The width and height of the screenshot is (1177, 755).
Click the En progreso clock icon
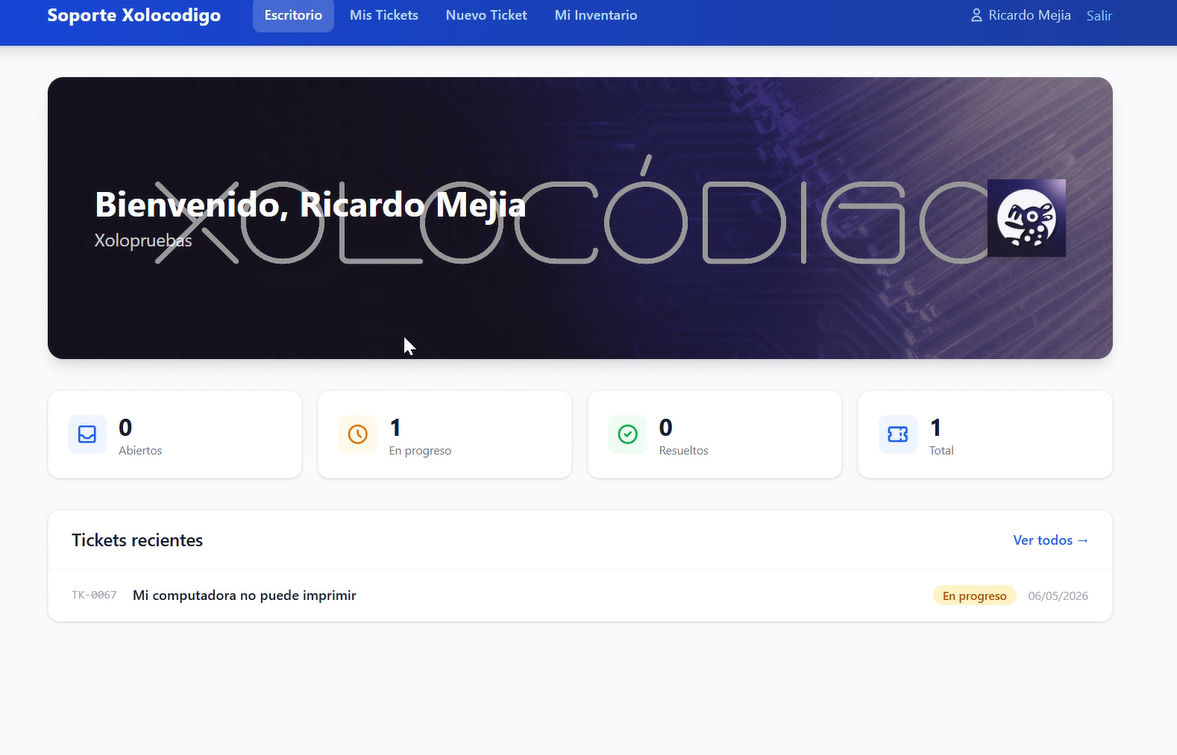point(357,435)
